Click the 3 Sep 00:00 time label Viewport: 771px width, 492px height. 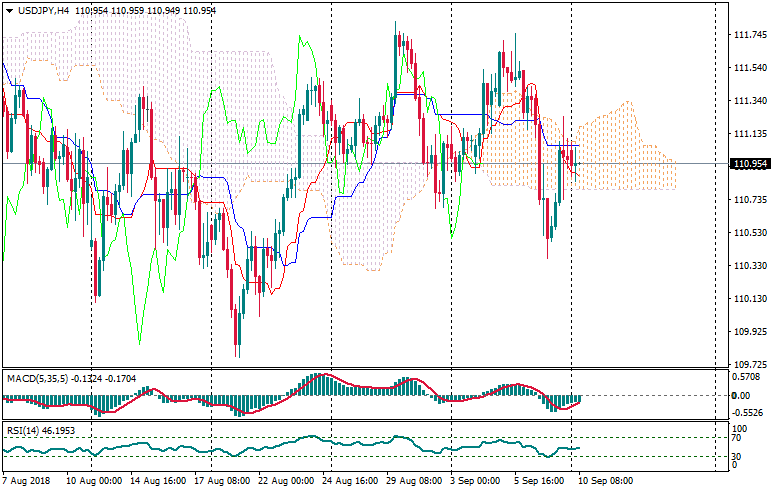pyautogui.click(x=476, y=481)
